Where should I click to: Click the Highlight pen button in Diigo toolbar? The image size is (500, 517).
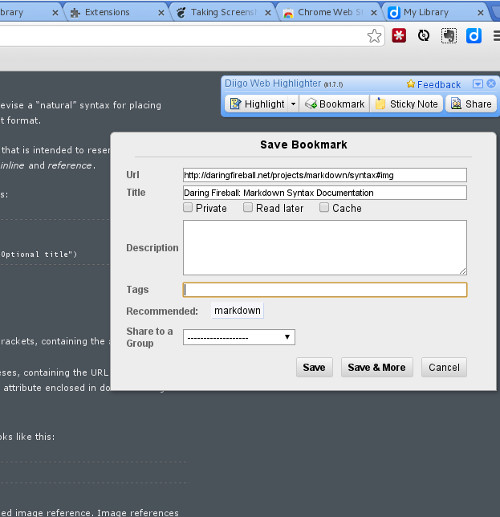click(x=257, y=104)
